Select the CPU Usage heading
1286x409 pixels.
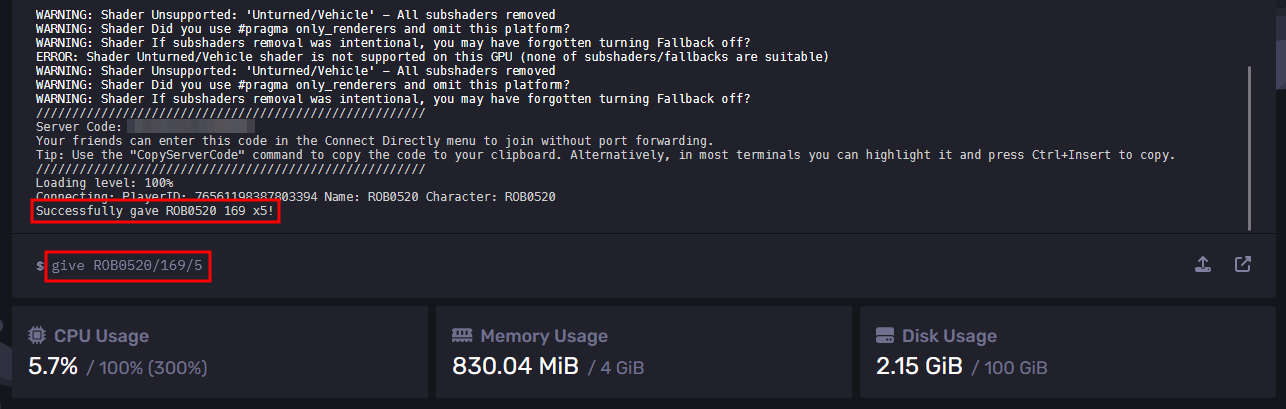(101, 336)
